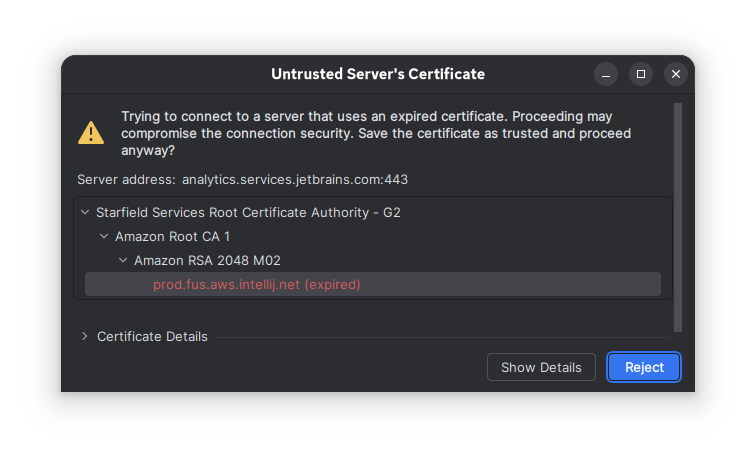Collapse the Starfield Services Root Certificate Authority node
Image resolution: width=756 pixels, height=459 pixels.
(x=85, y=212)
